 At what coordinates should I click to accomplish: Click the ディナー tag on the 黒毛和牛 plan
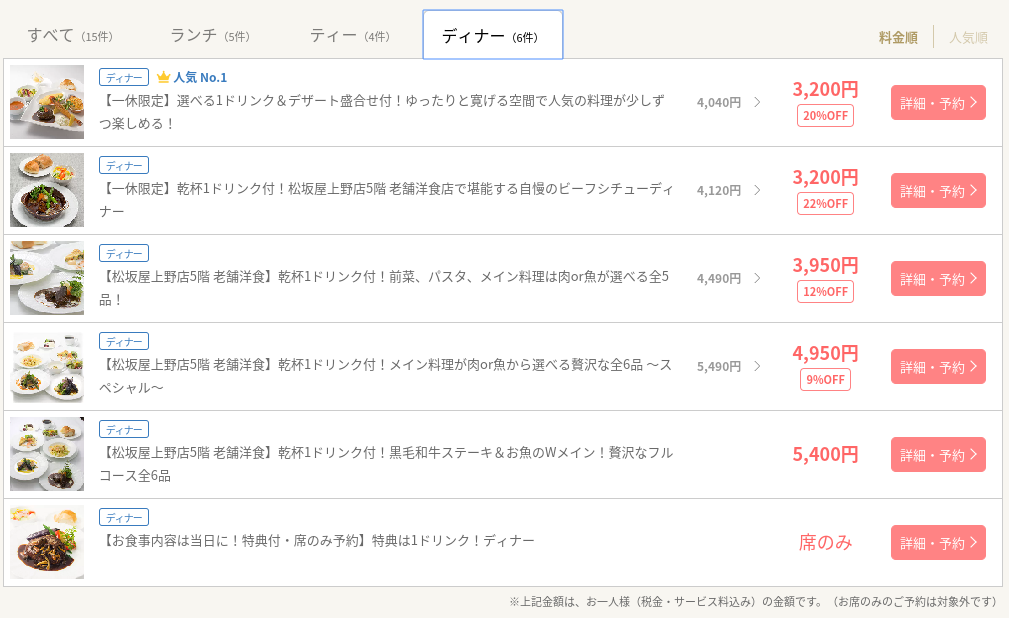124,429
